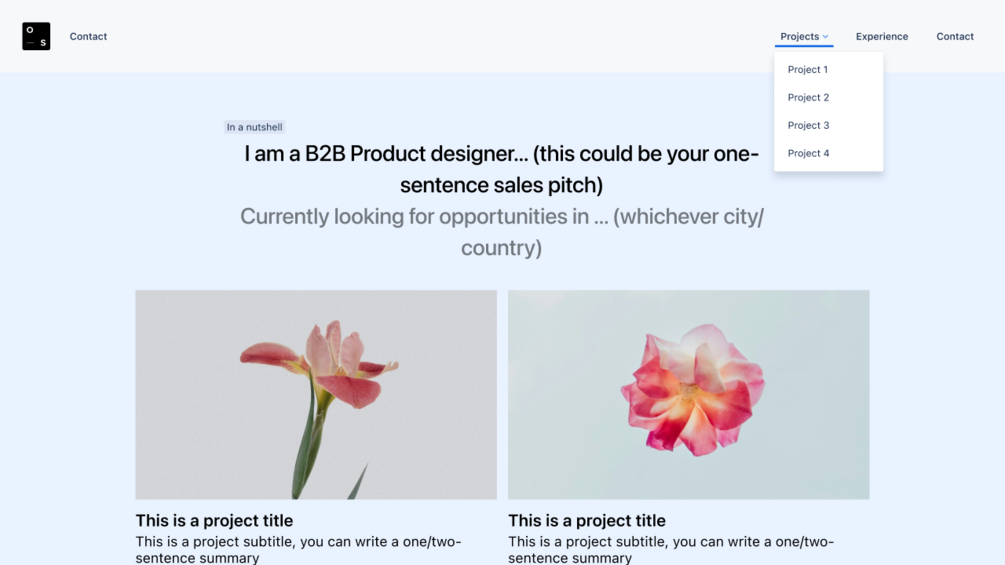1005x565 pixels.
Task: Pick Project 4 in the dropdown menu
Action: 808,154
